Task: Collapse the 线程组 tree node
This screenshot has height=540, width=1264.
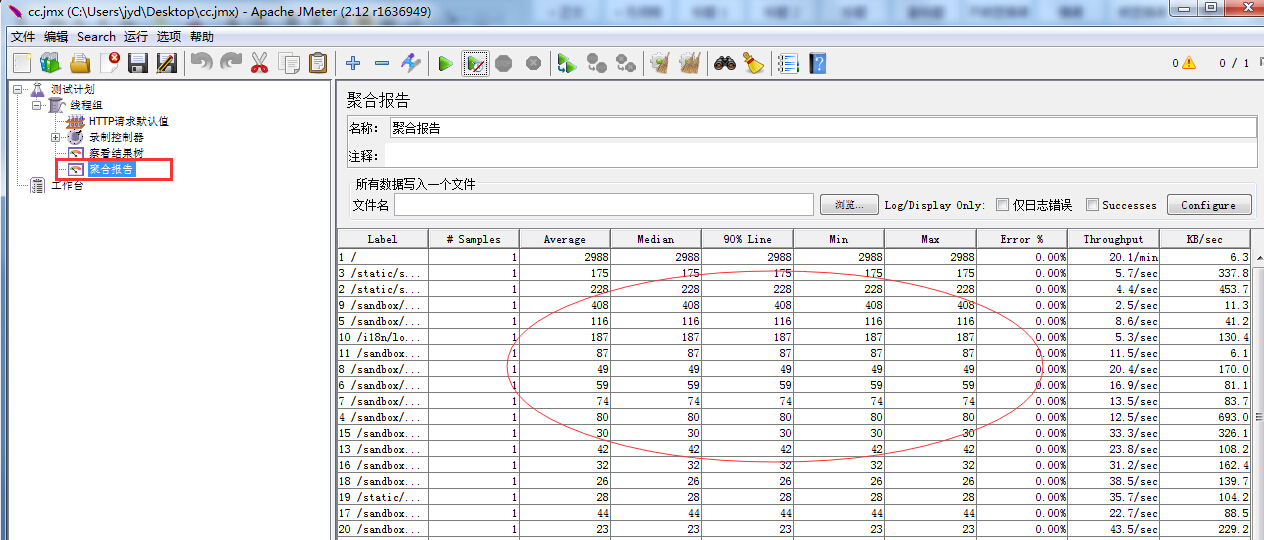Action: point(37,105)
